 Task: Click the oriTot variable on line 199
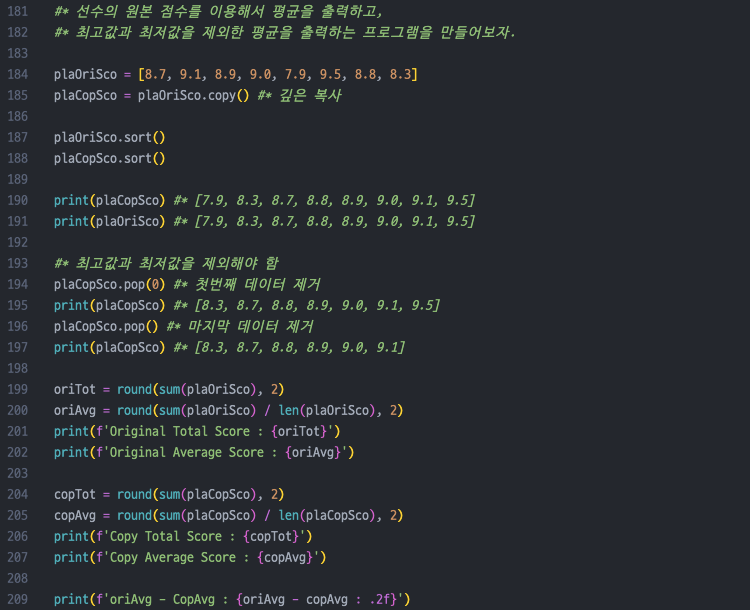click(75, 389)
